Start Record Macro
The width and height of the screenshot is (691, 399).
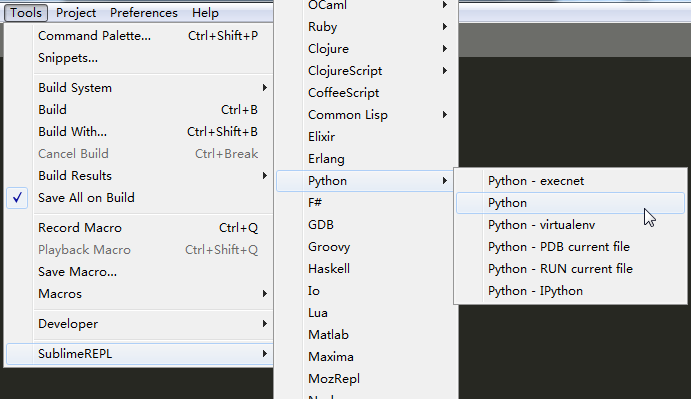tap(139, 228)
